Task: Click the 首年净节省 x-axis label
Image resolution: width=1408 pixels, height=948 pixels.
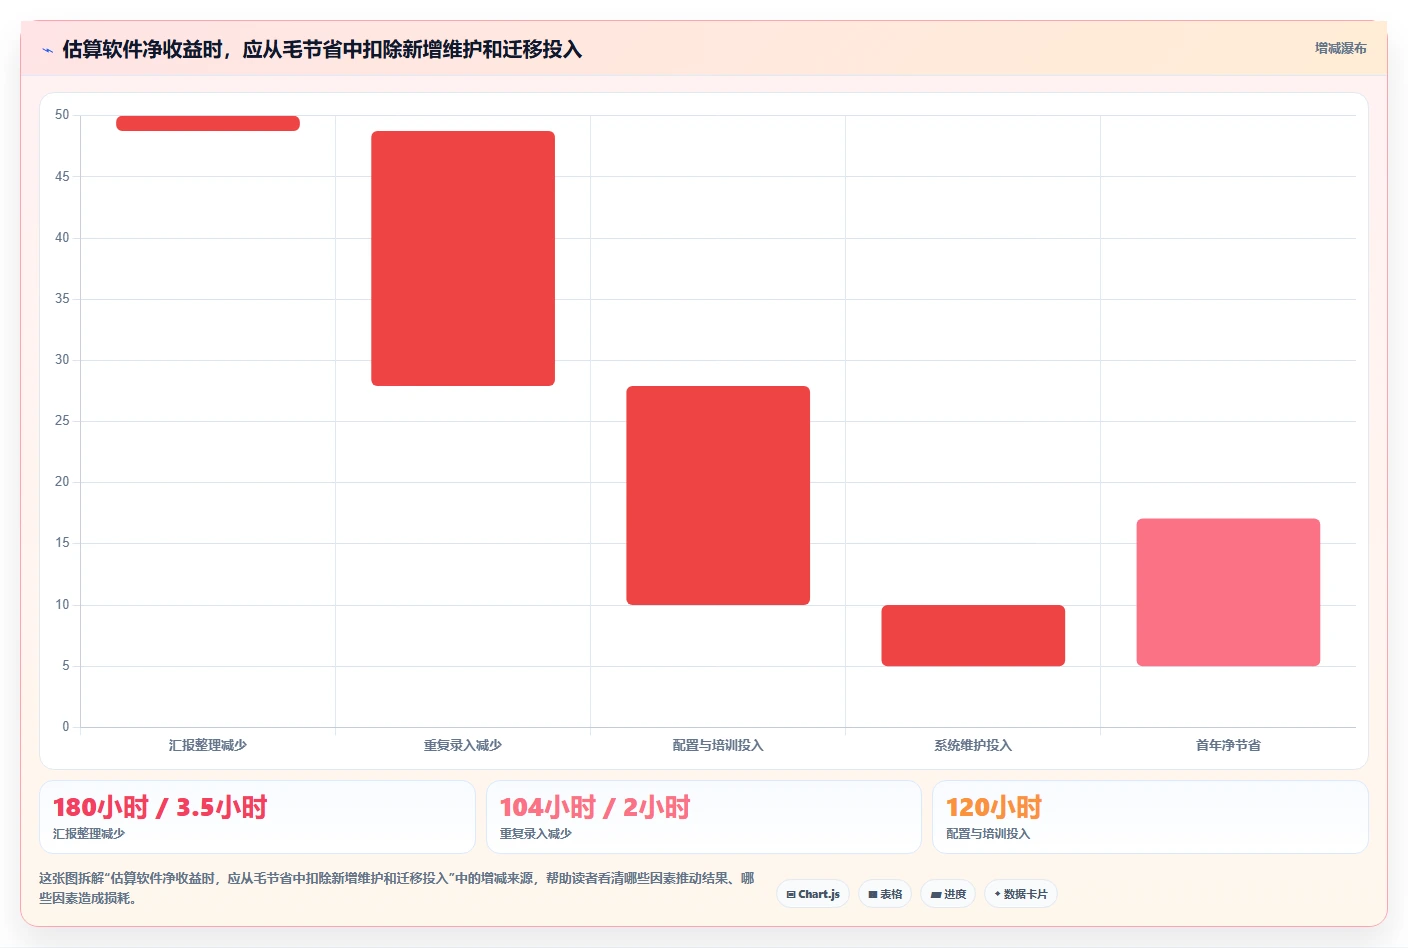Action: pos(1228,745)
